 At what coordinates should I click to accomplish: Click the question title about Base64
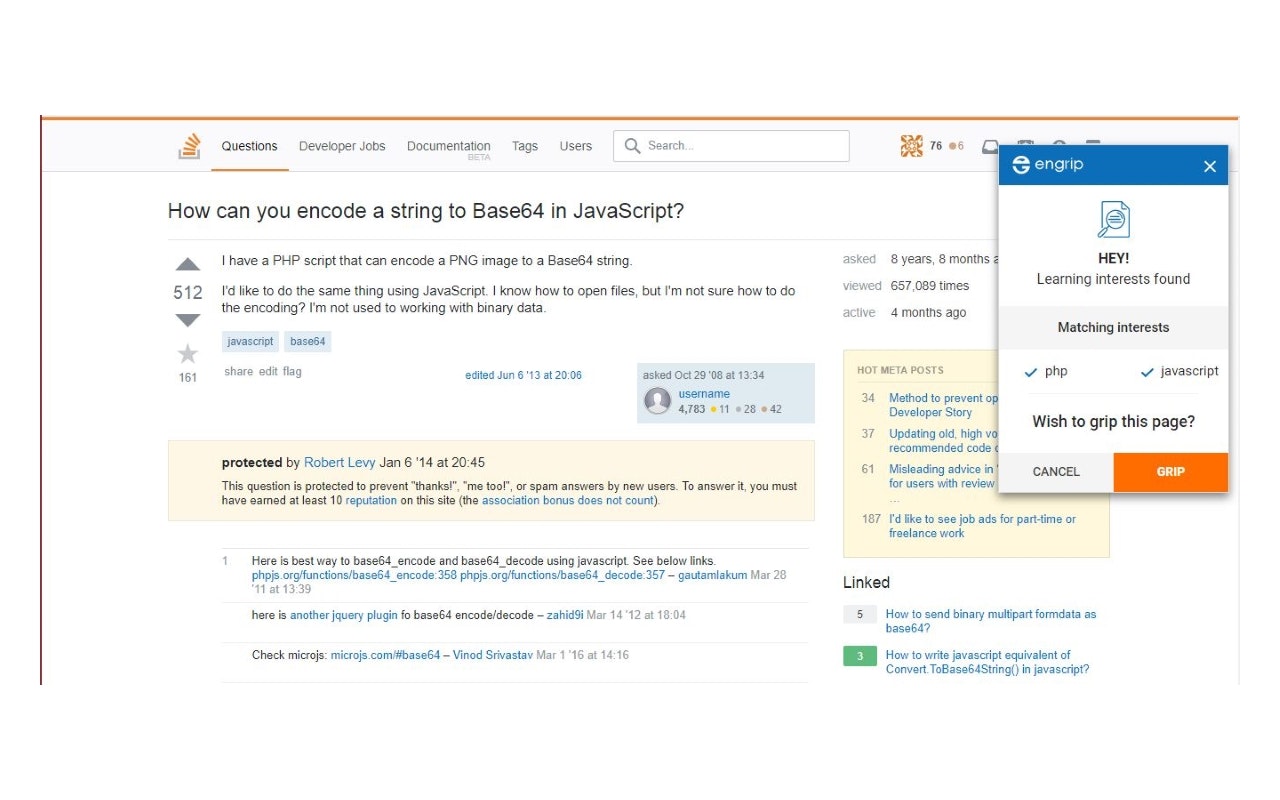[x=426, y=211]
